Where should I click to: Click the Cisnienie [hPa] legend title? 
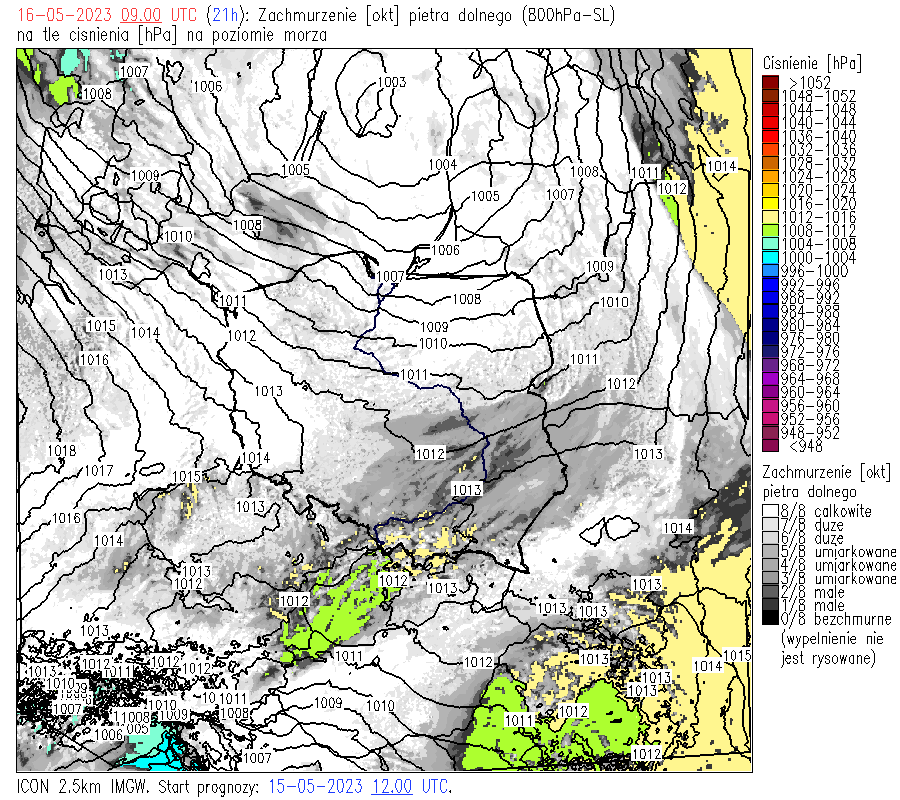[x=811, y=62]
